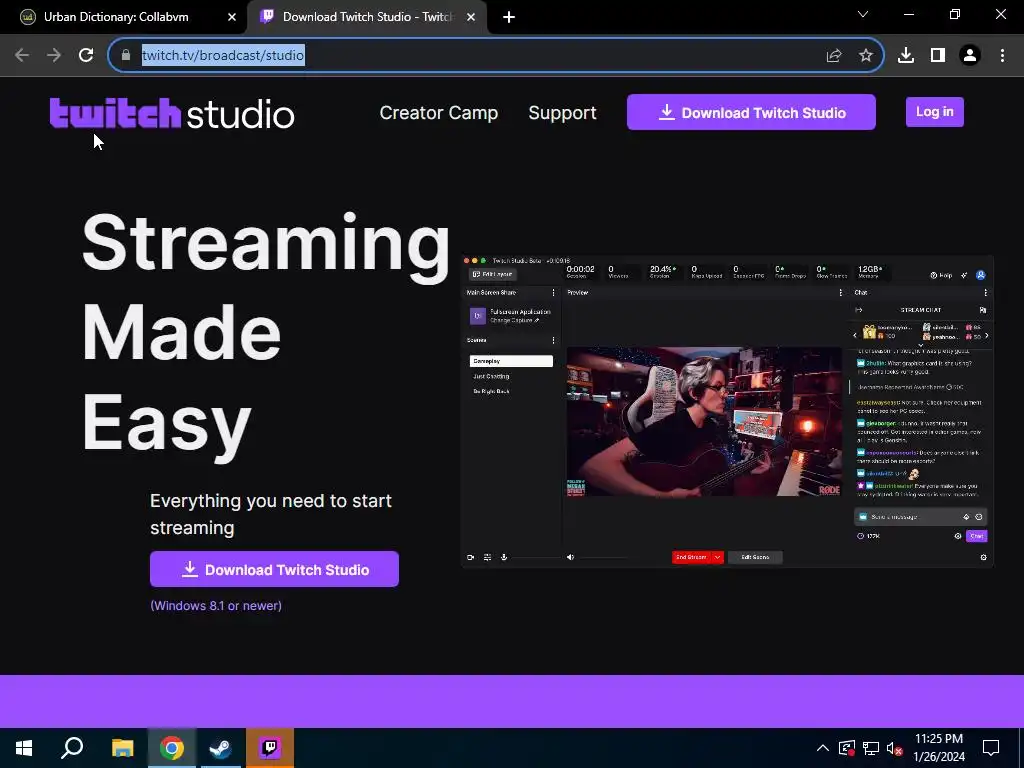
Task: Click header Download Twitch Studio button
Action: [751, 112]
